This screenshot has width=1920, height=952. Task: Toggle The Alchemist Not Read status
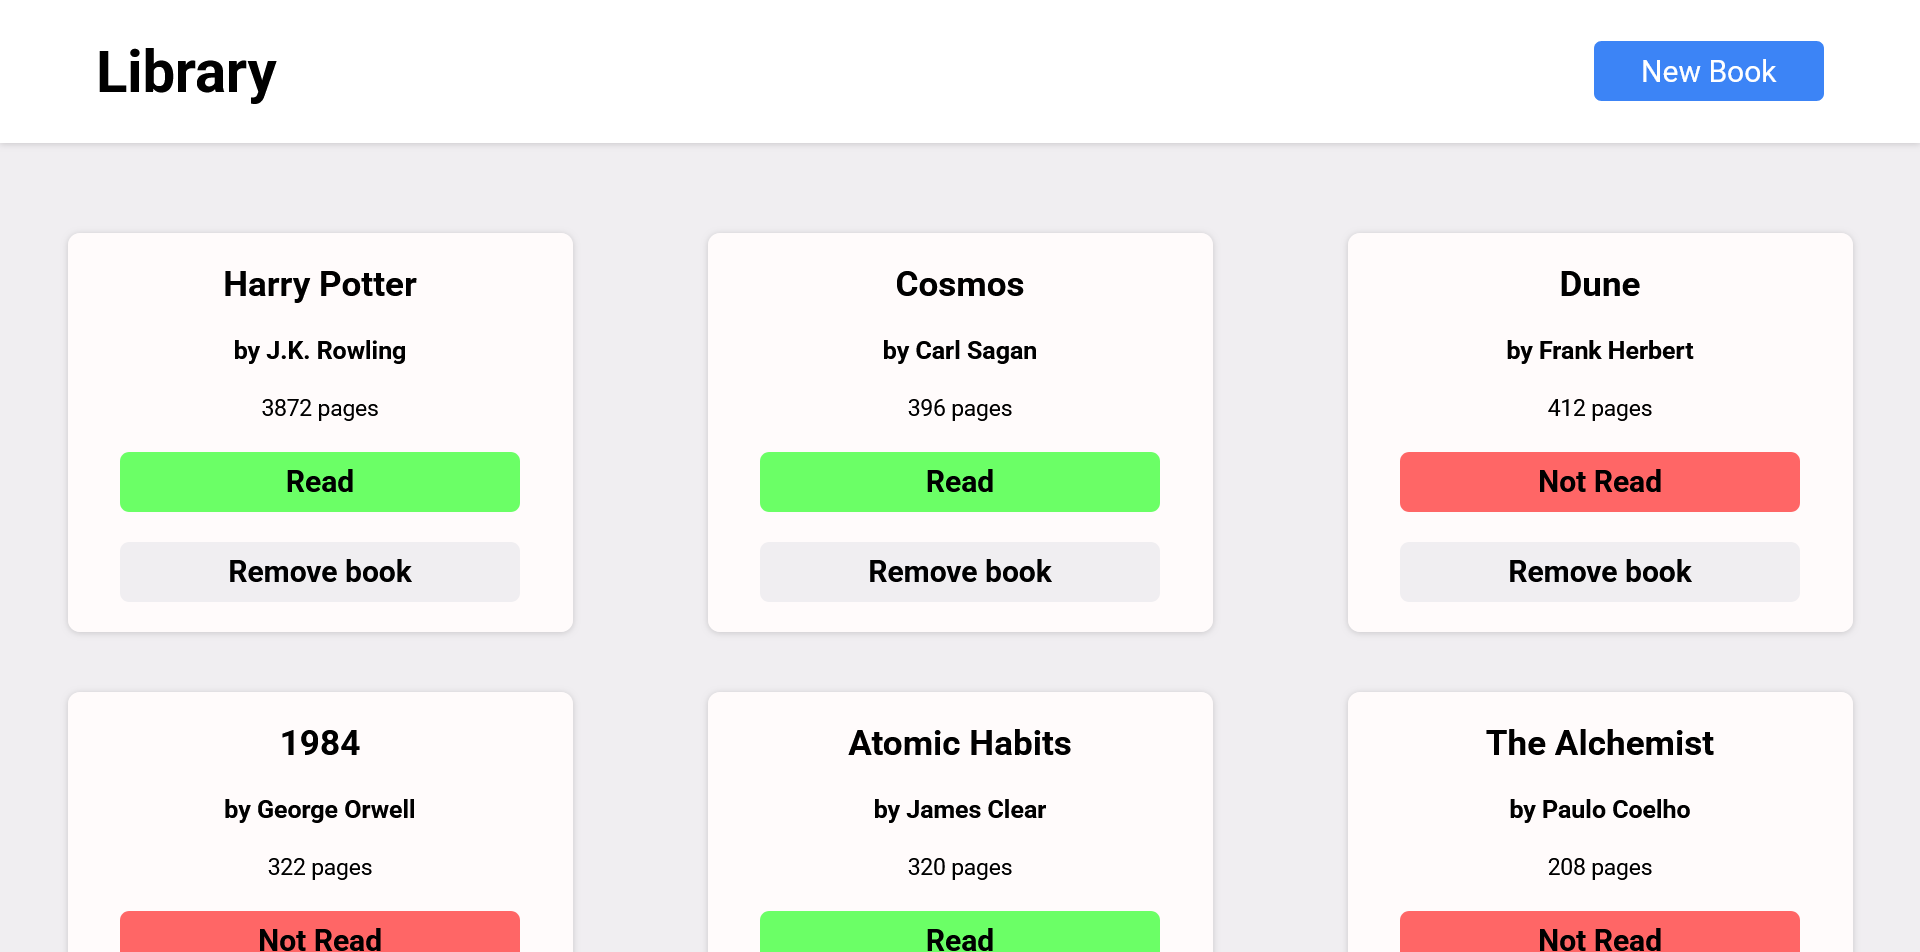pos(1600,932)
